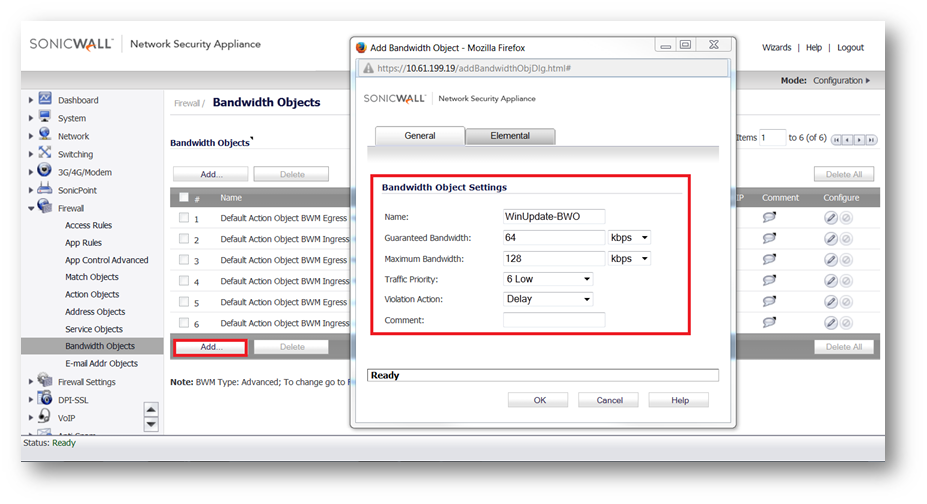Click the Dashboard icon in sidebar
Image resolution: width=927 pixels, height=504 pixels.
tap(45, 99)
